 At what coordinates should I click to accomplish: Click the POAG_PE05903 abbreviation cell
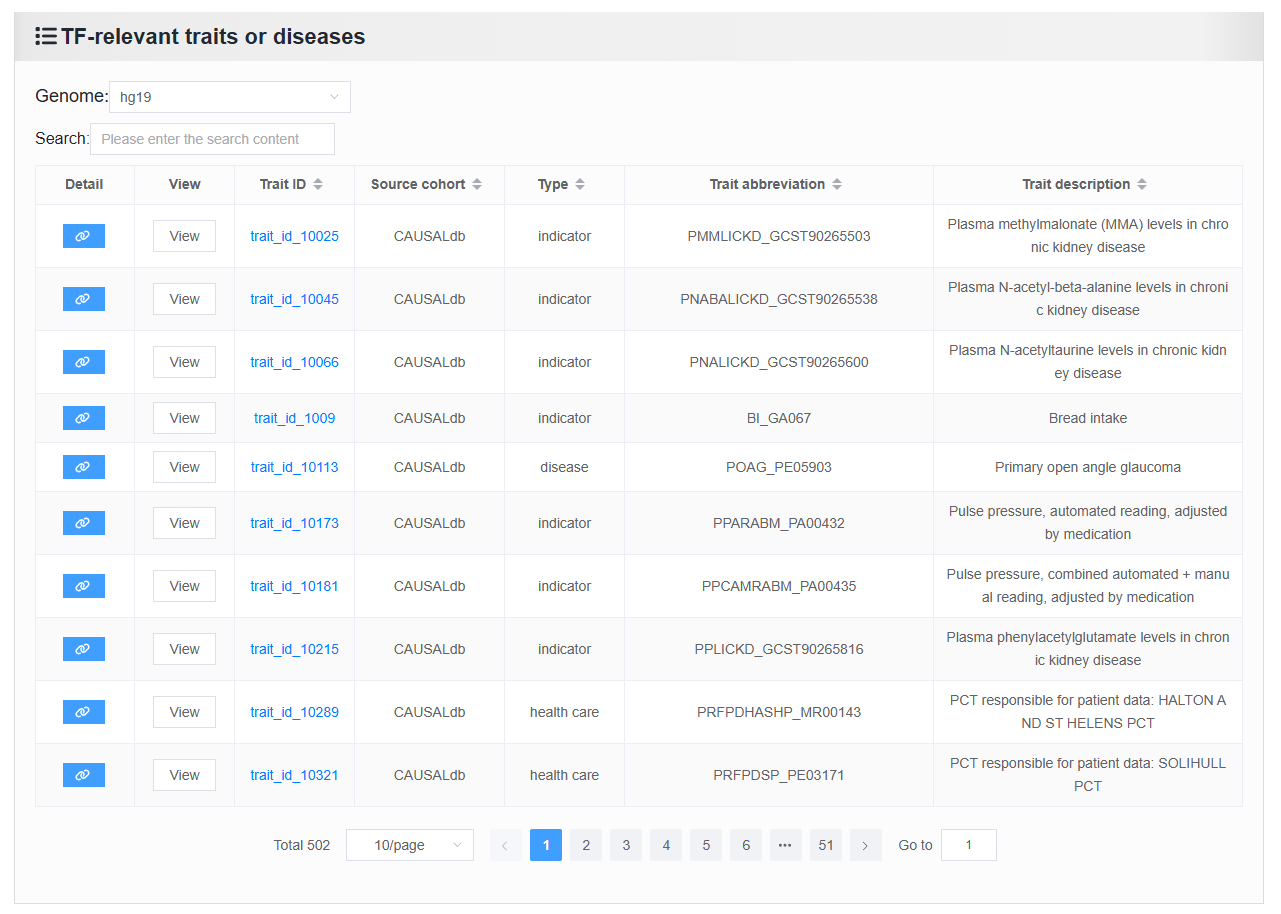(779, 468)
